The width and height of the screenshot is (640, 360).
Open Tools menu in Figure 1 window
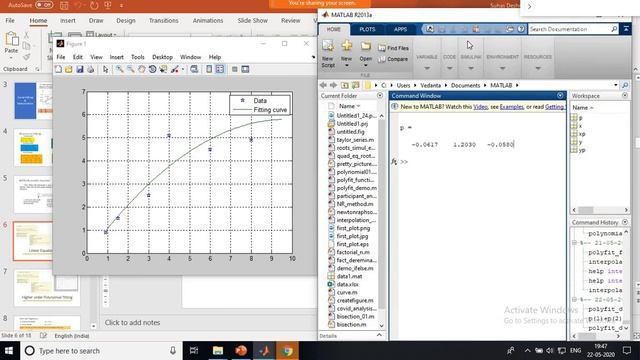[x=138, y=57]
